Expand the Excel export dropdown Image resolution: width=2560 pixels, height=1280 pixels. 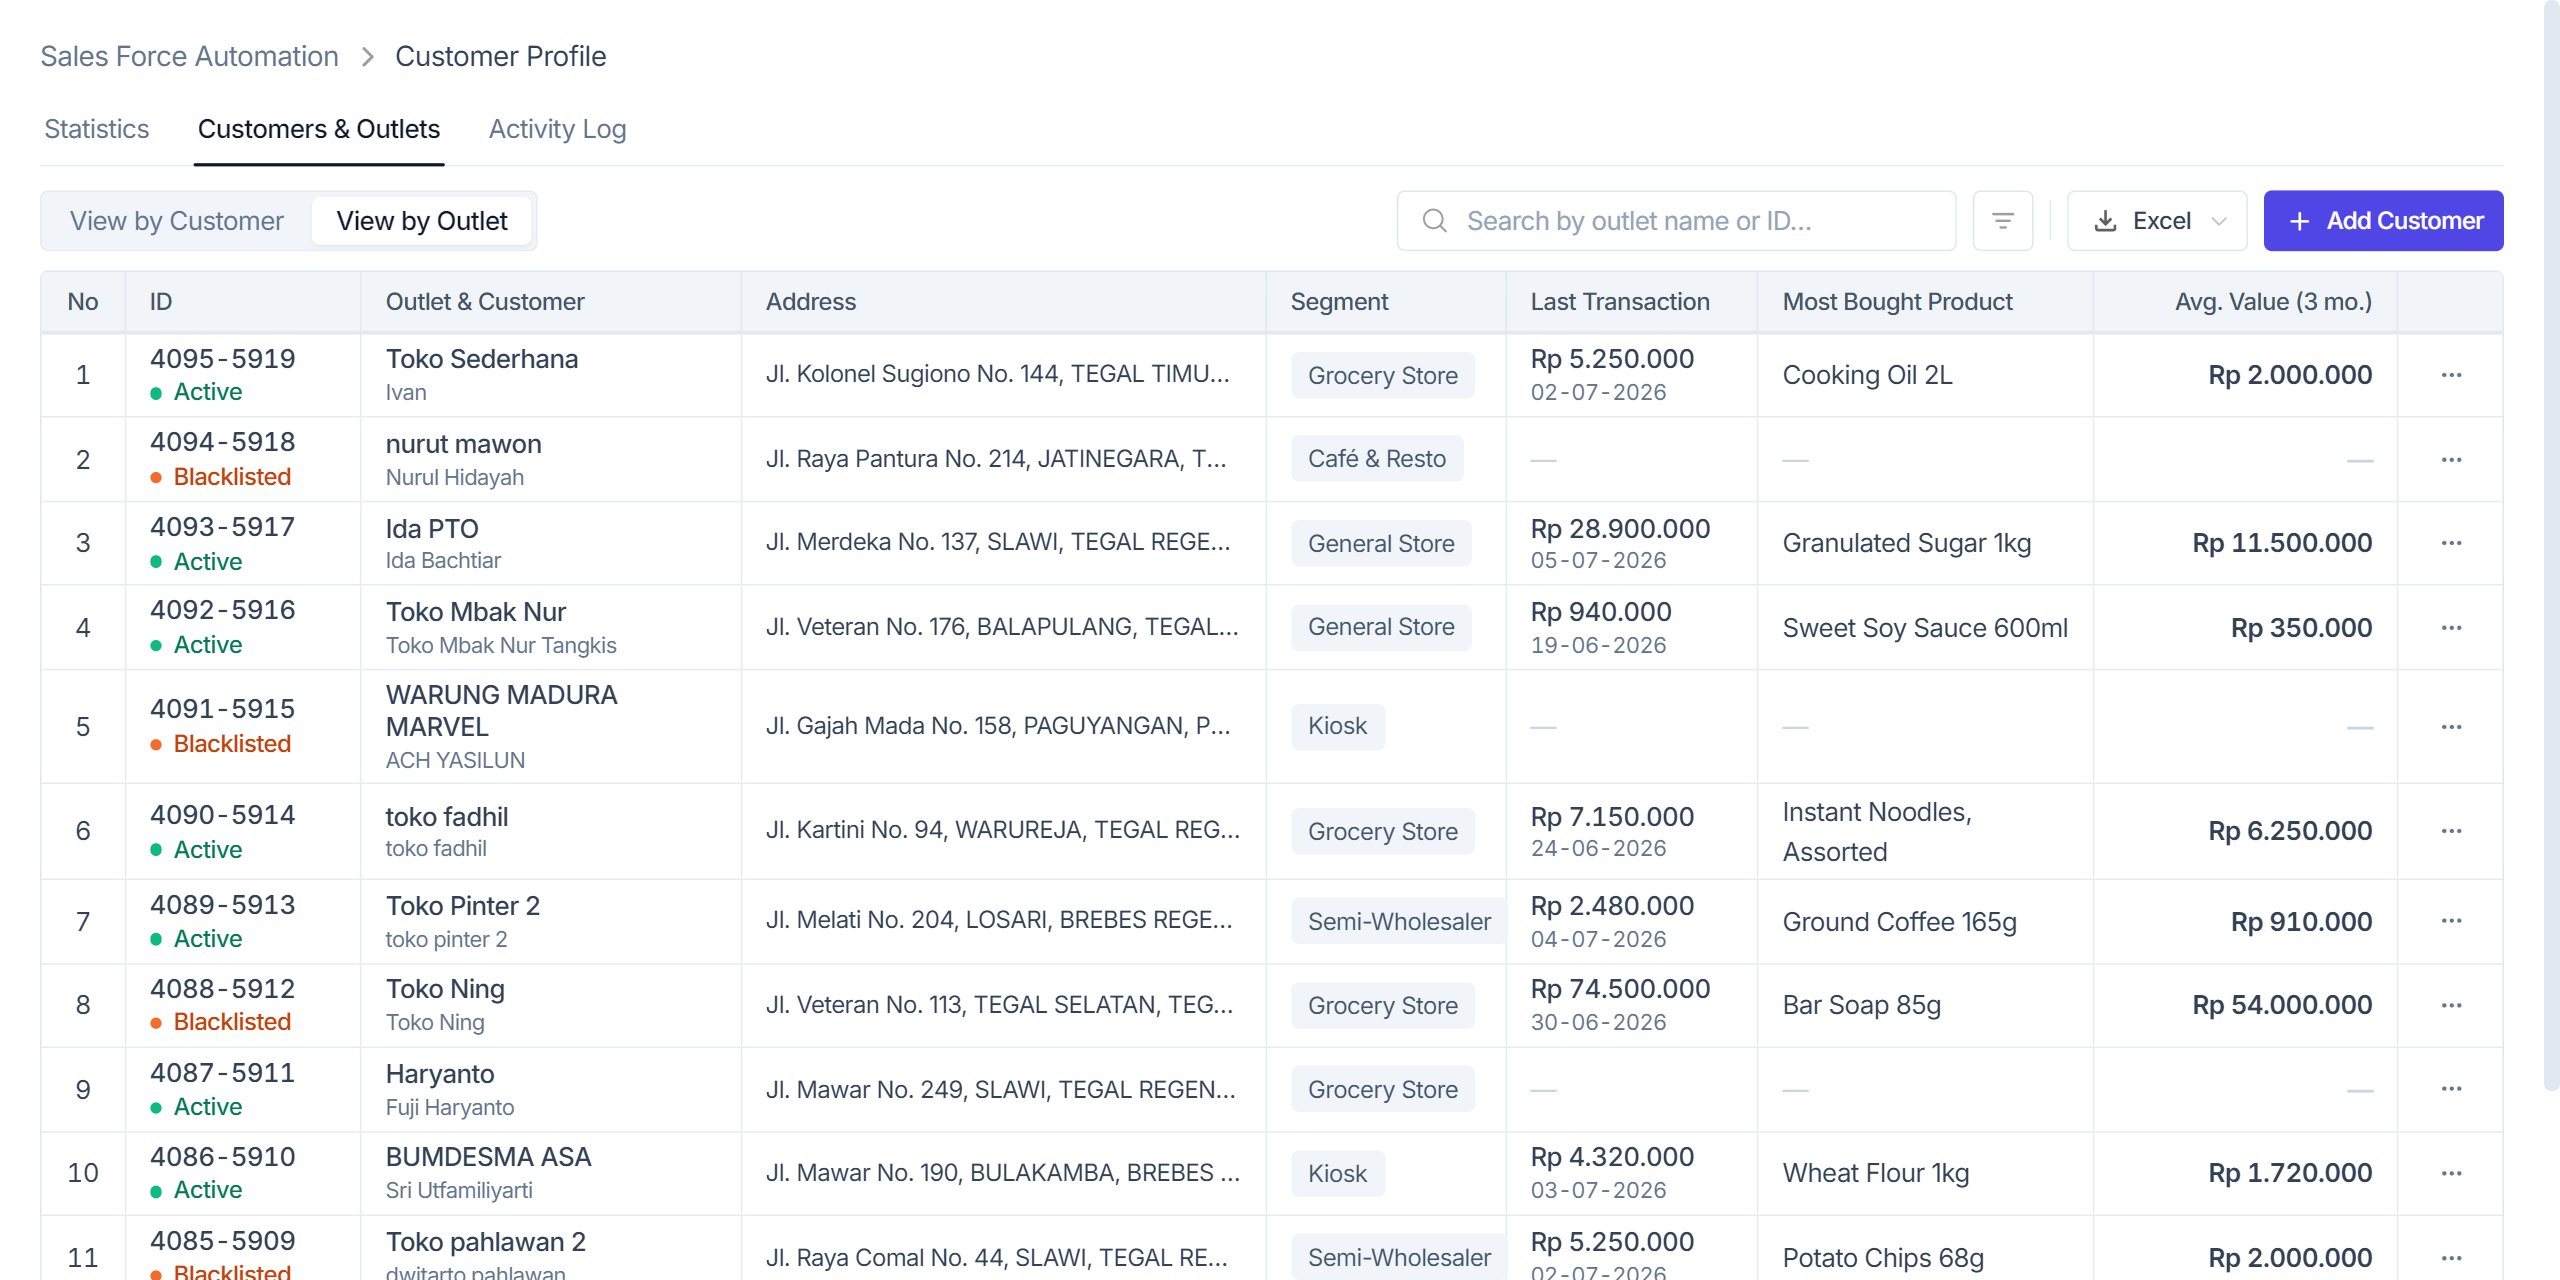click(x=2157, y=221)
